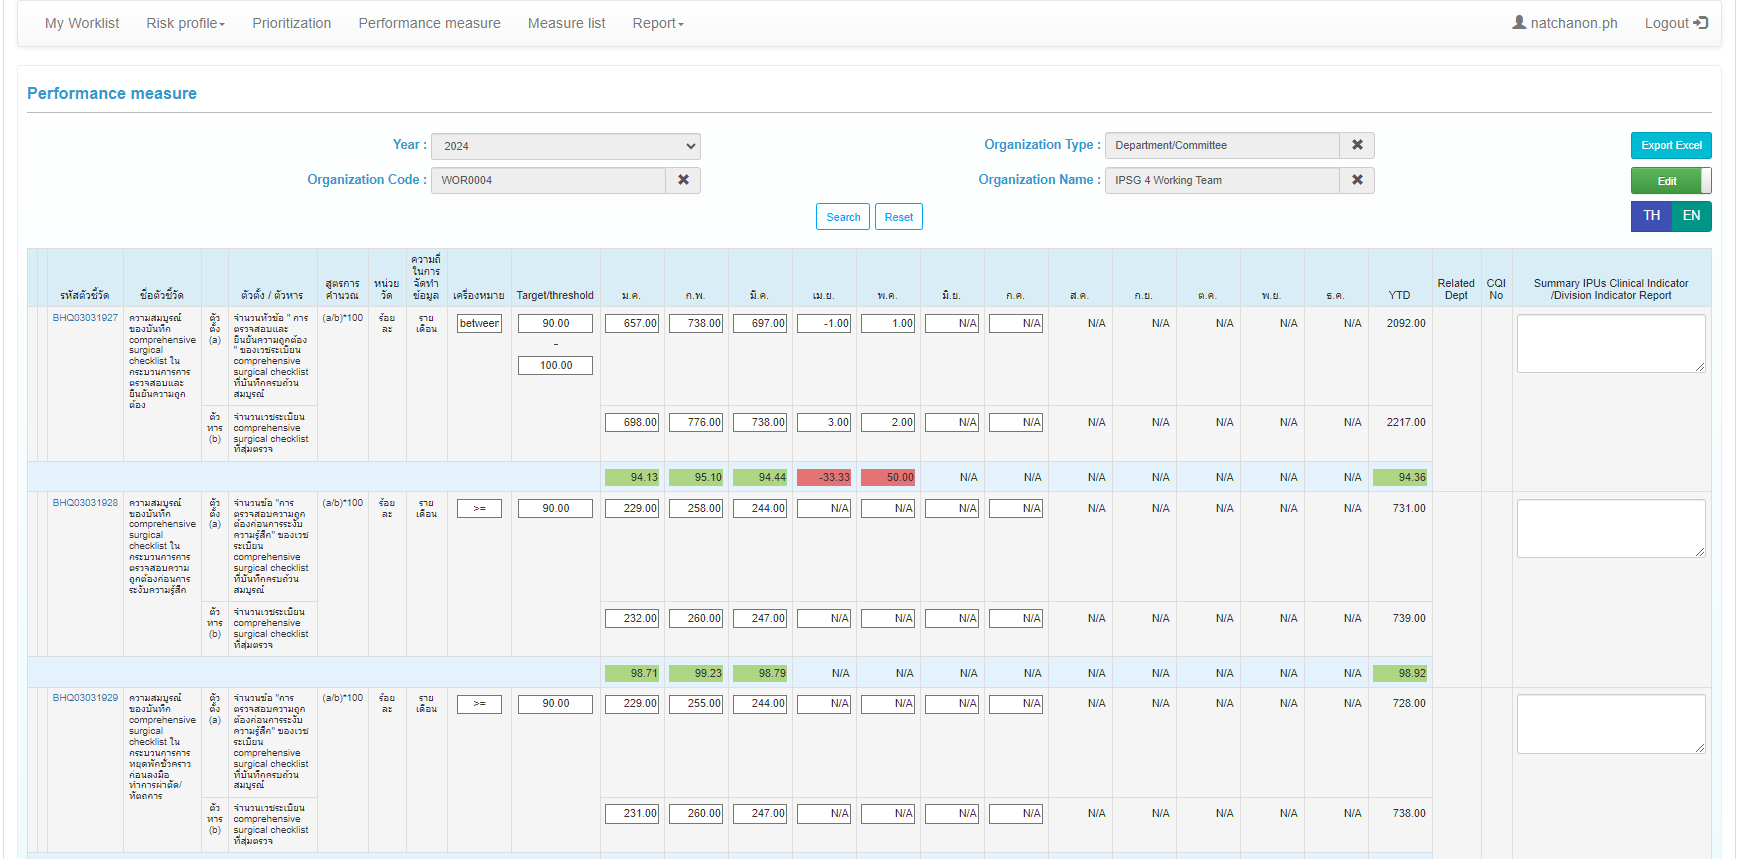
Task: Open Measure list page
Action: point(566,23)
